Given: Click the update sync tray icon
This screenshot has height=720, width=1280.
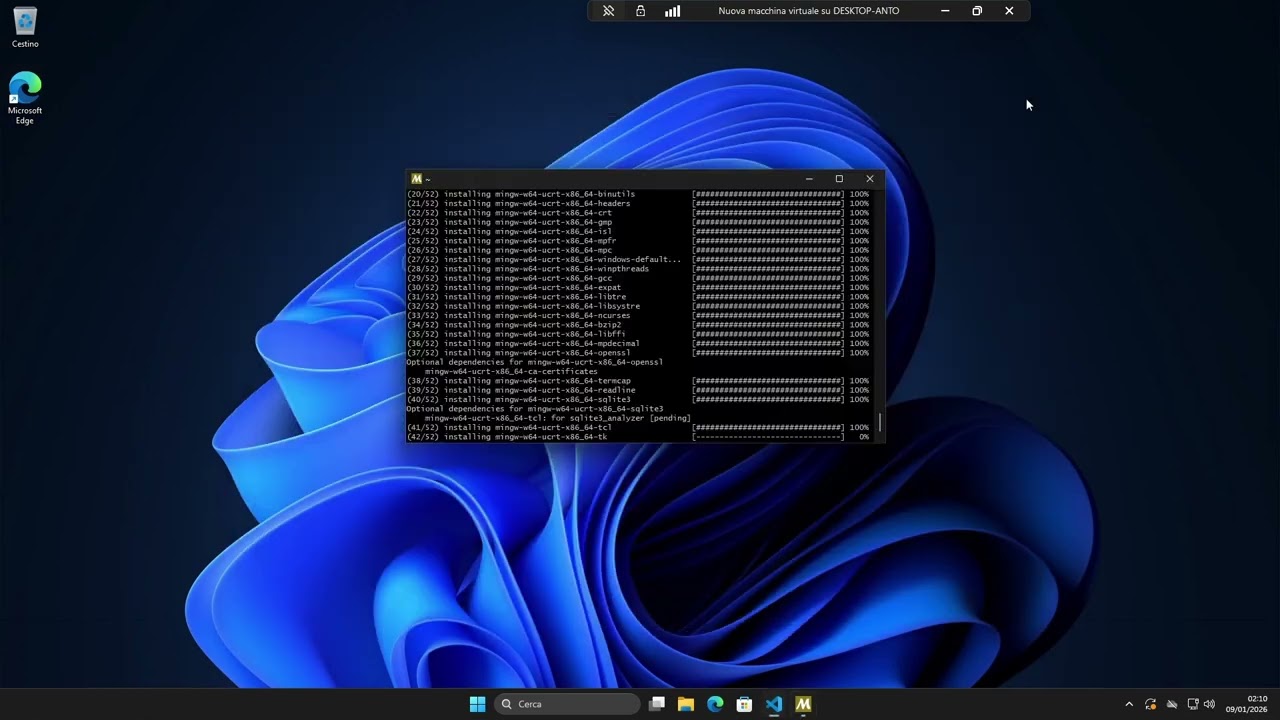Looking at the screenshot, I should point(1151,704).
